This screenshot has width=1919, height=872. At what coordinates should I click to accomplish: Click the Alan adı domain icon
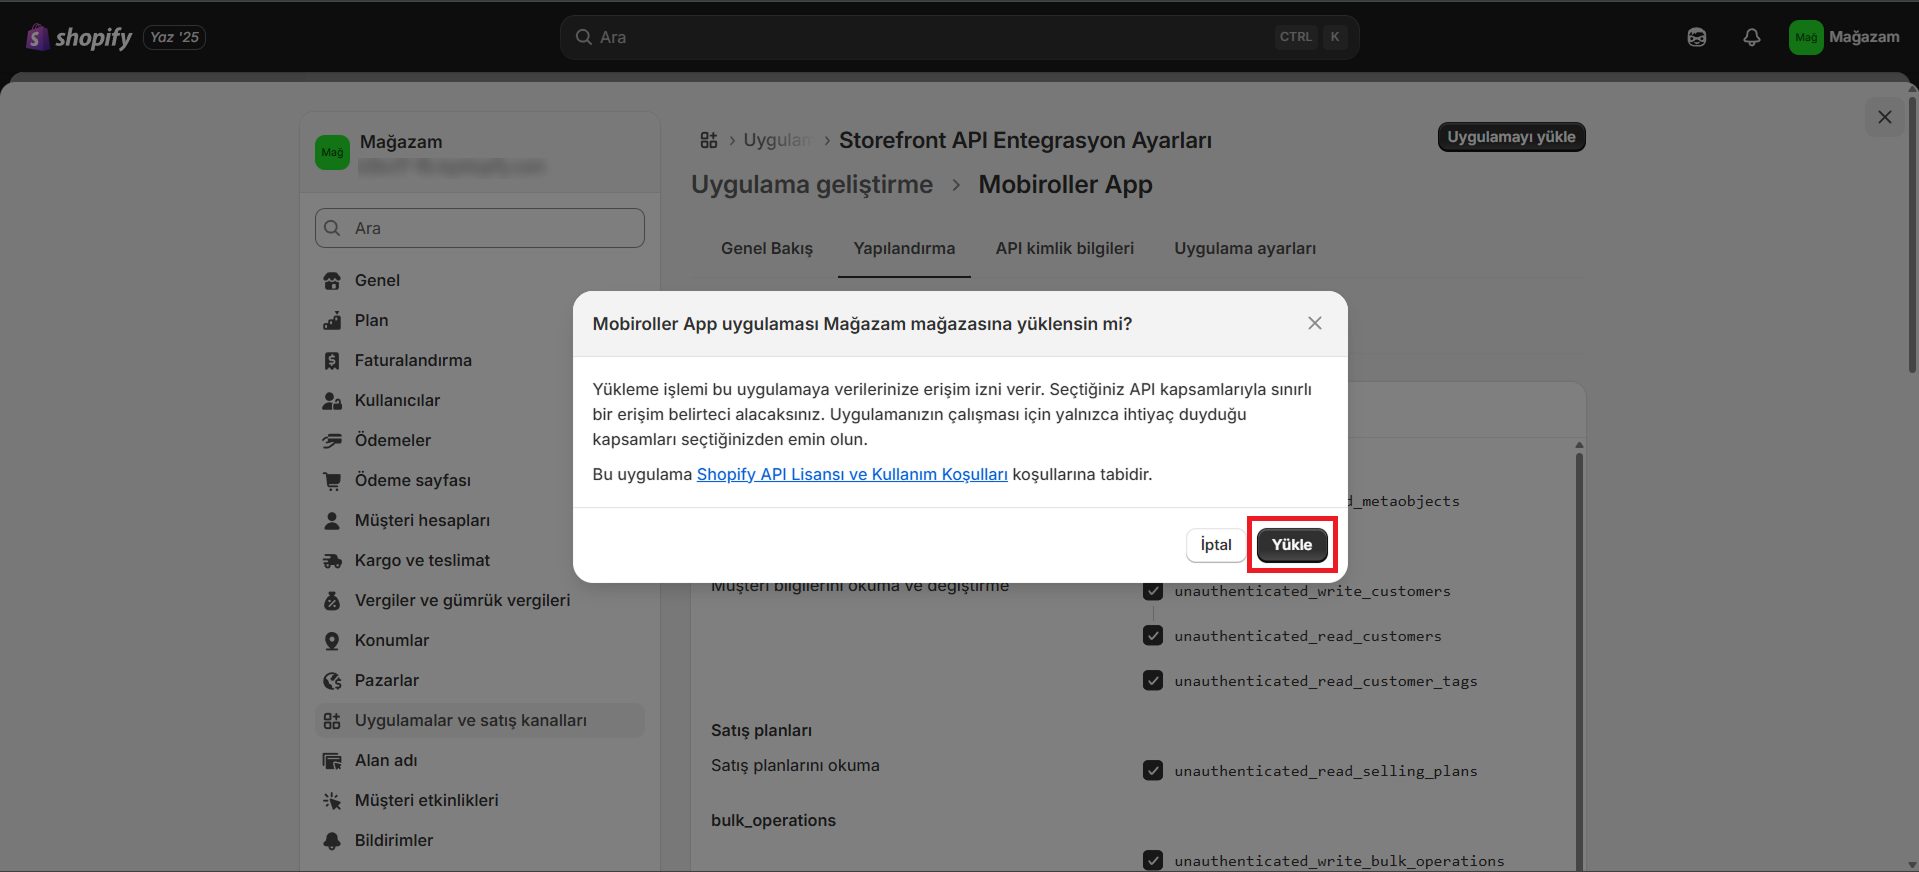332,761
